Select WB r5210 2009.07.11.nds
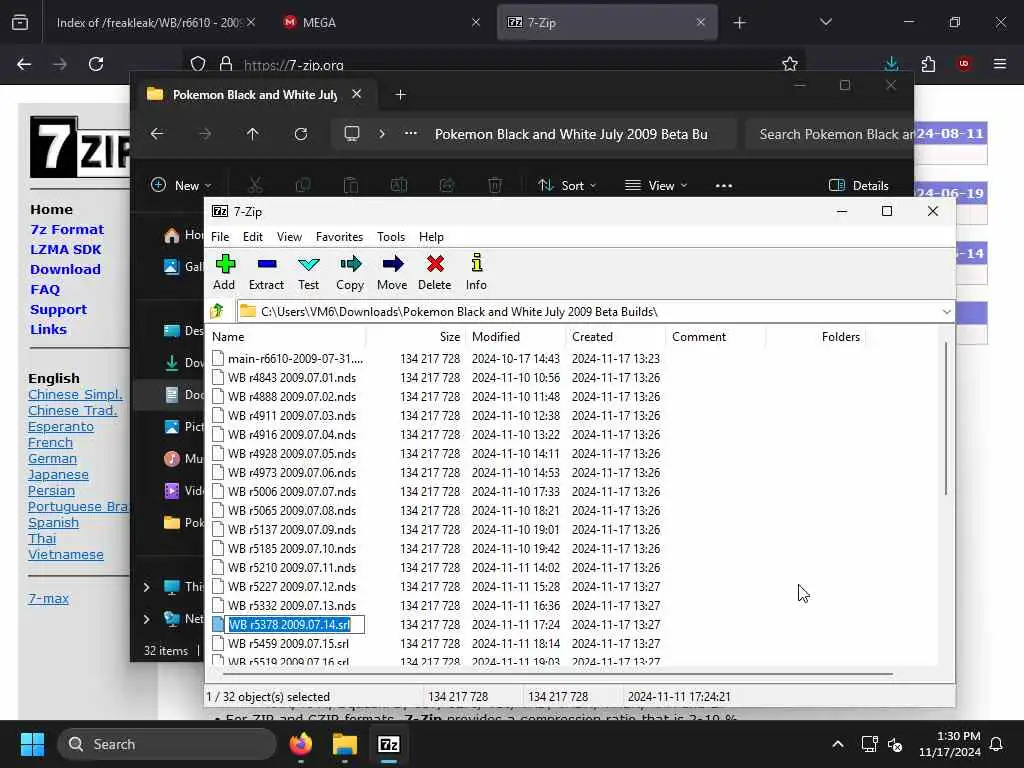Screen dimensions: 1024x768 click(291, 568)
